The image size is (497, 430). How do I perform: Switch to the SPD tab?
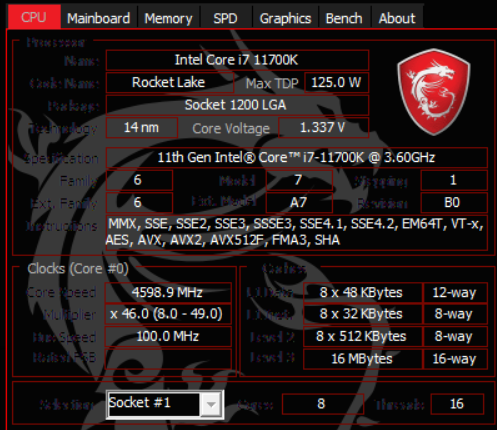pyautogui.click(x=225, y=18)
